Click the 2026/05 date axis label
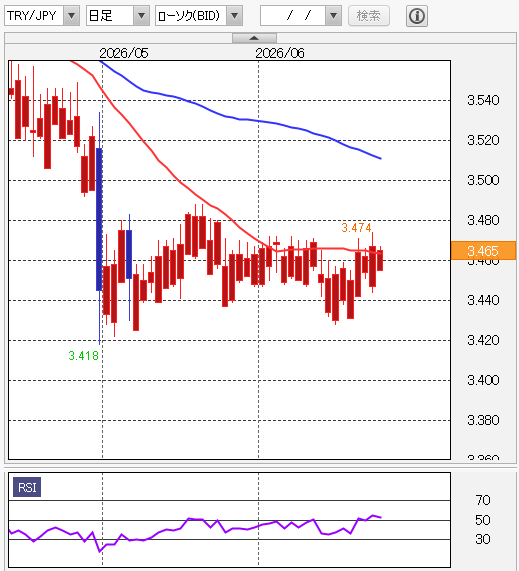 click(124, 53)
